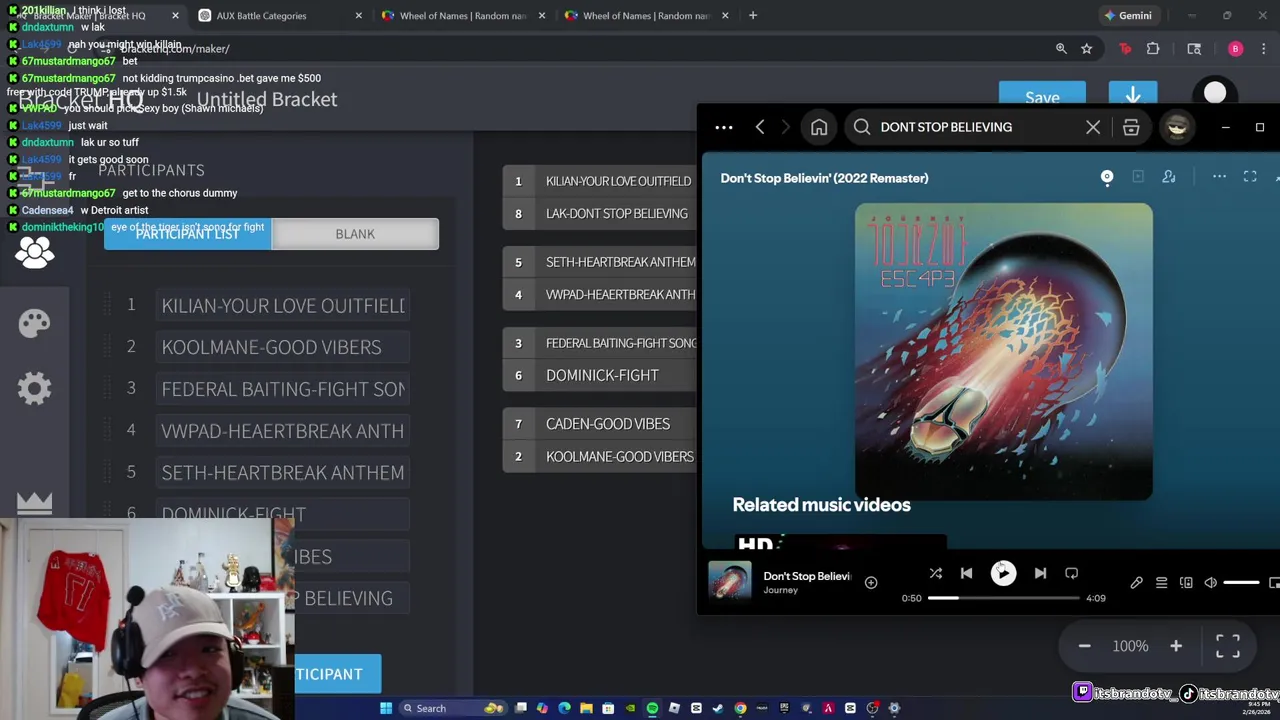
Task: Edit participant FEDERAL BAITING-FIGHT SONG field
Action: [x=283, y=389]
